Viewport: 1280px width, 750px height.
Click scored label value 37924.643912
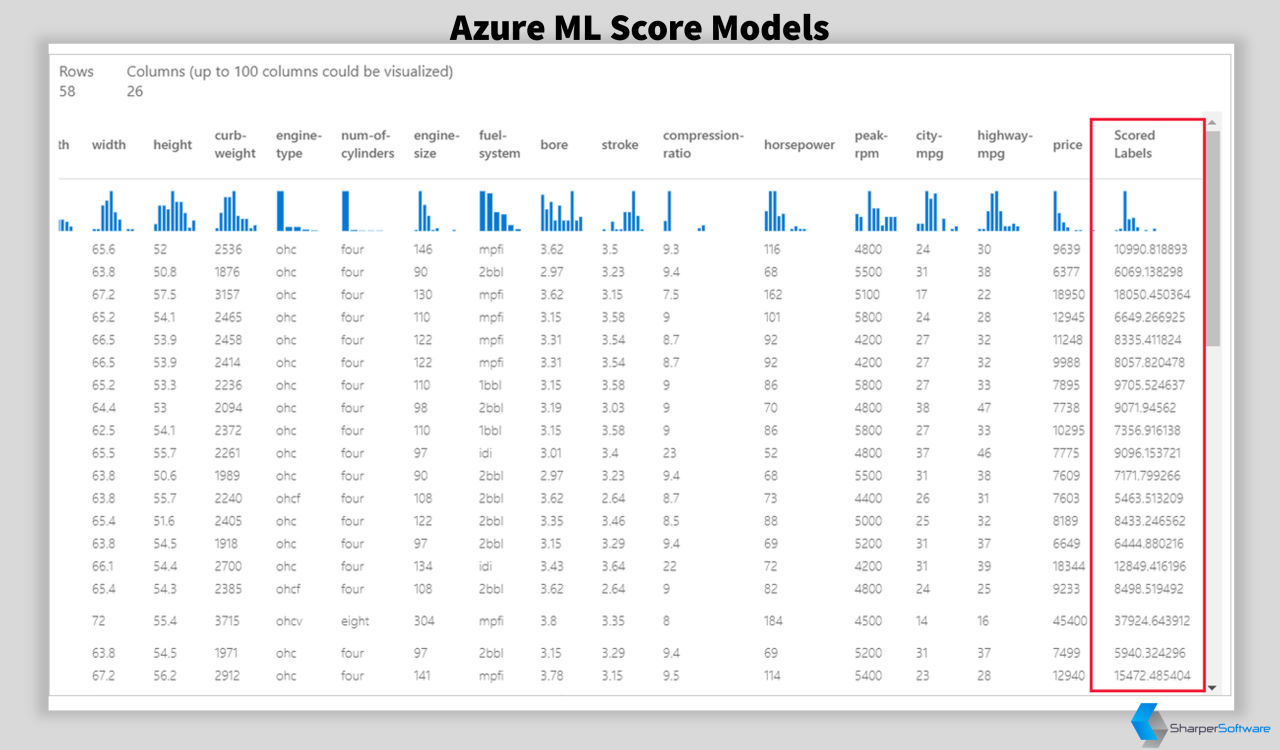(x=1152, y=621)
